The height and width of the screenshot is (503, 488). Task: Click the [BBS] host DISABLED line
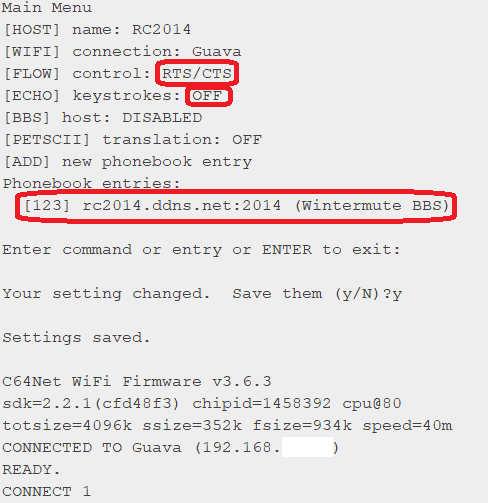[x=103, y=118]
